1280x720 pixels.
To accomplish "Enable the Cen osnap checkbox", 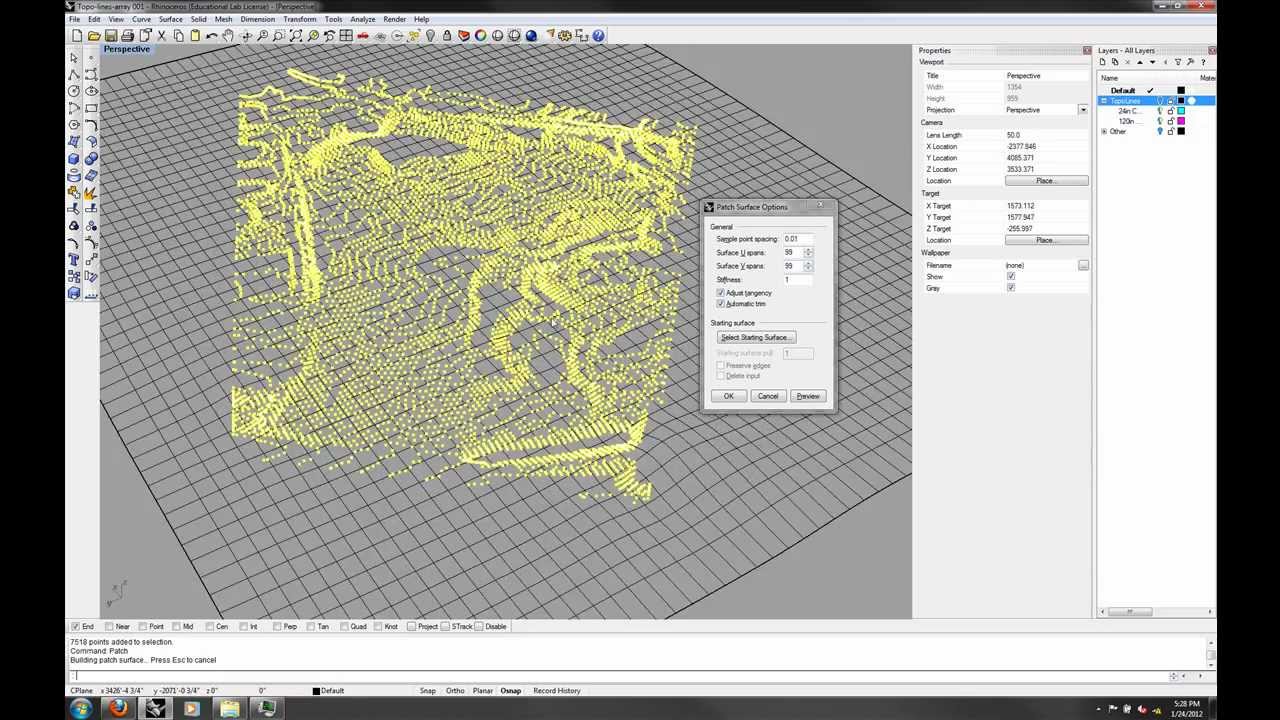I will click(x=209, y=627).
